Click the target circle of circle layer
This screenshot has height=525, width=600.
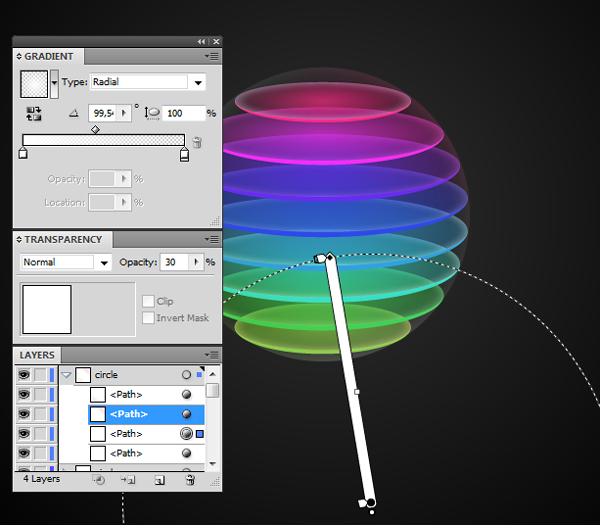tap(186, 375)
